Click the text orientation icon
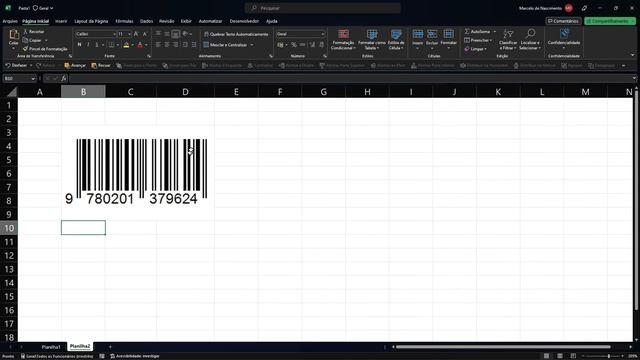640x360 pixels. click(186, 34)
